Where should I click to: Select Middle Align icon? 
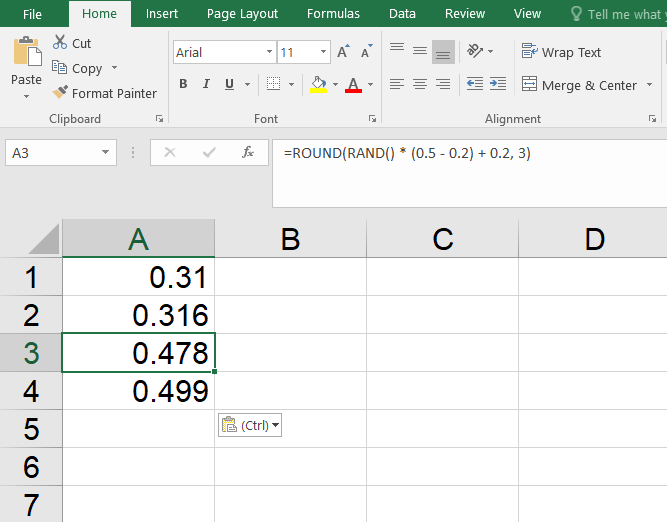click(x=420, y=51)
